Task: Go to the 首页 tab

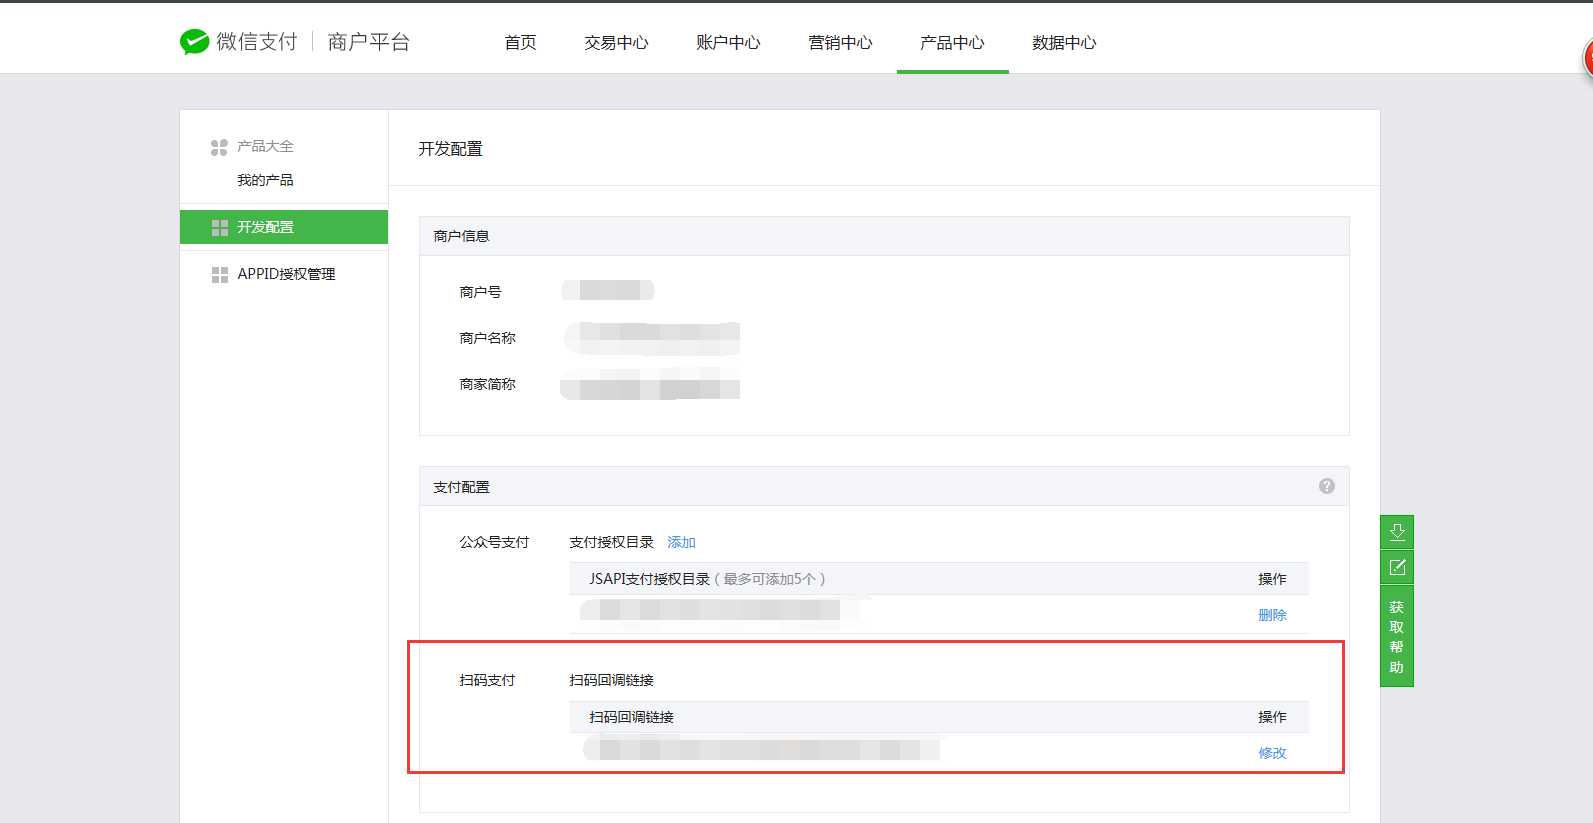Action: [x=520, y=42]
